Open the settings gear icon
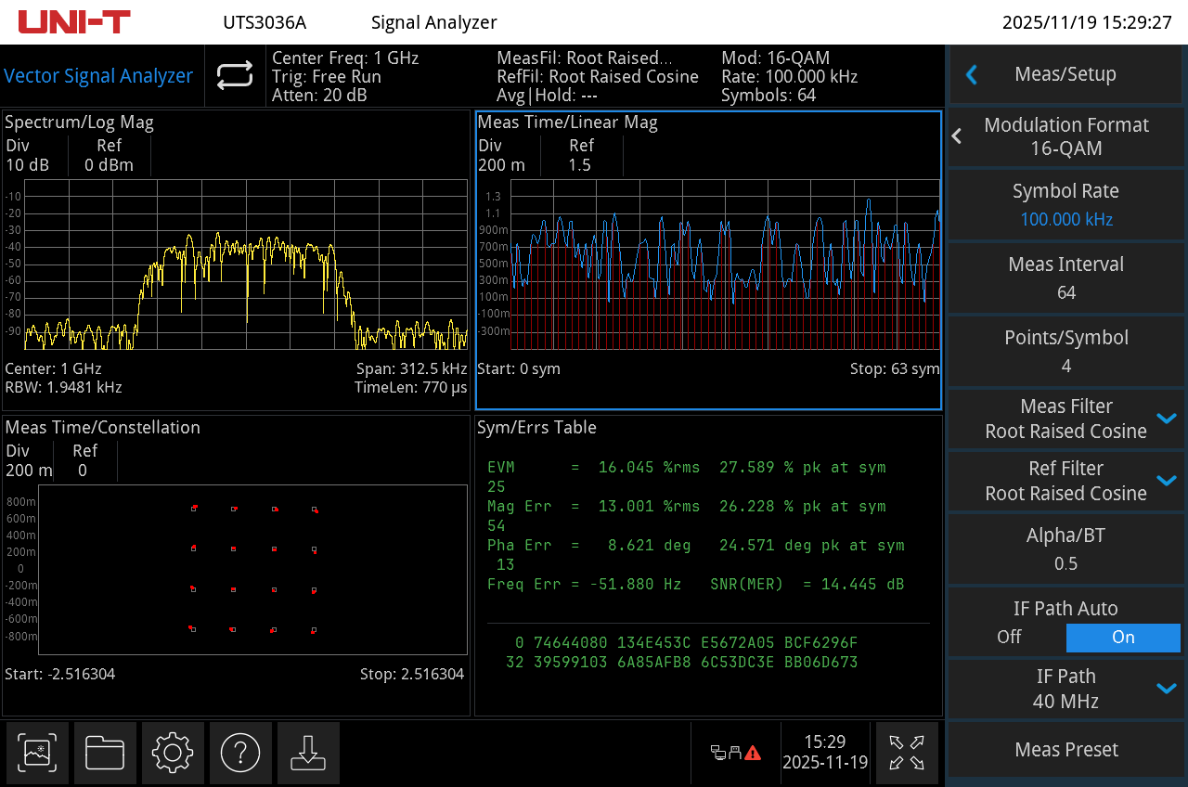 (172, 753)
